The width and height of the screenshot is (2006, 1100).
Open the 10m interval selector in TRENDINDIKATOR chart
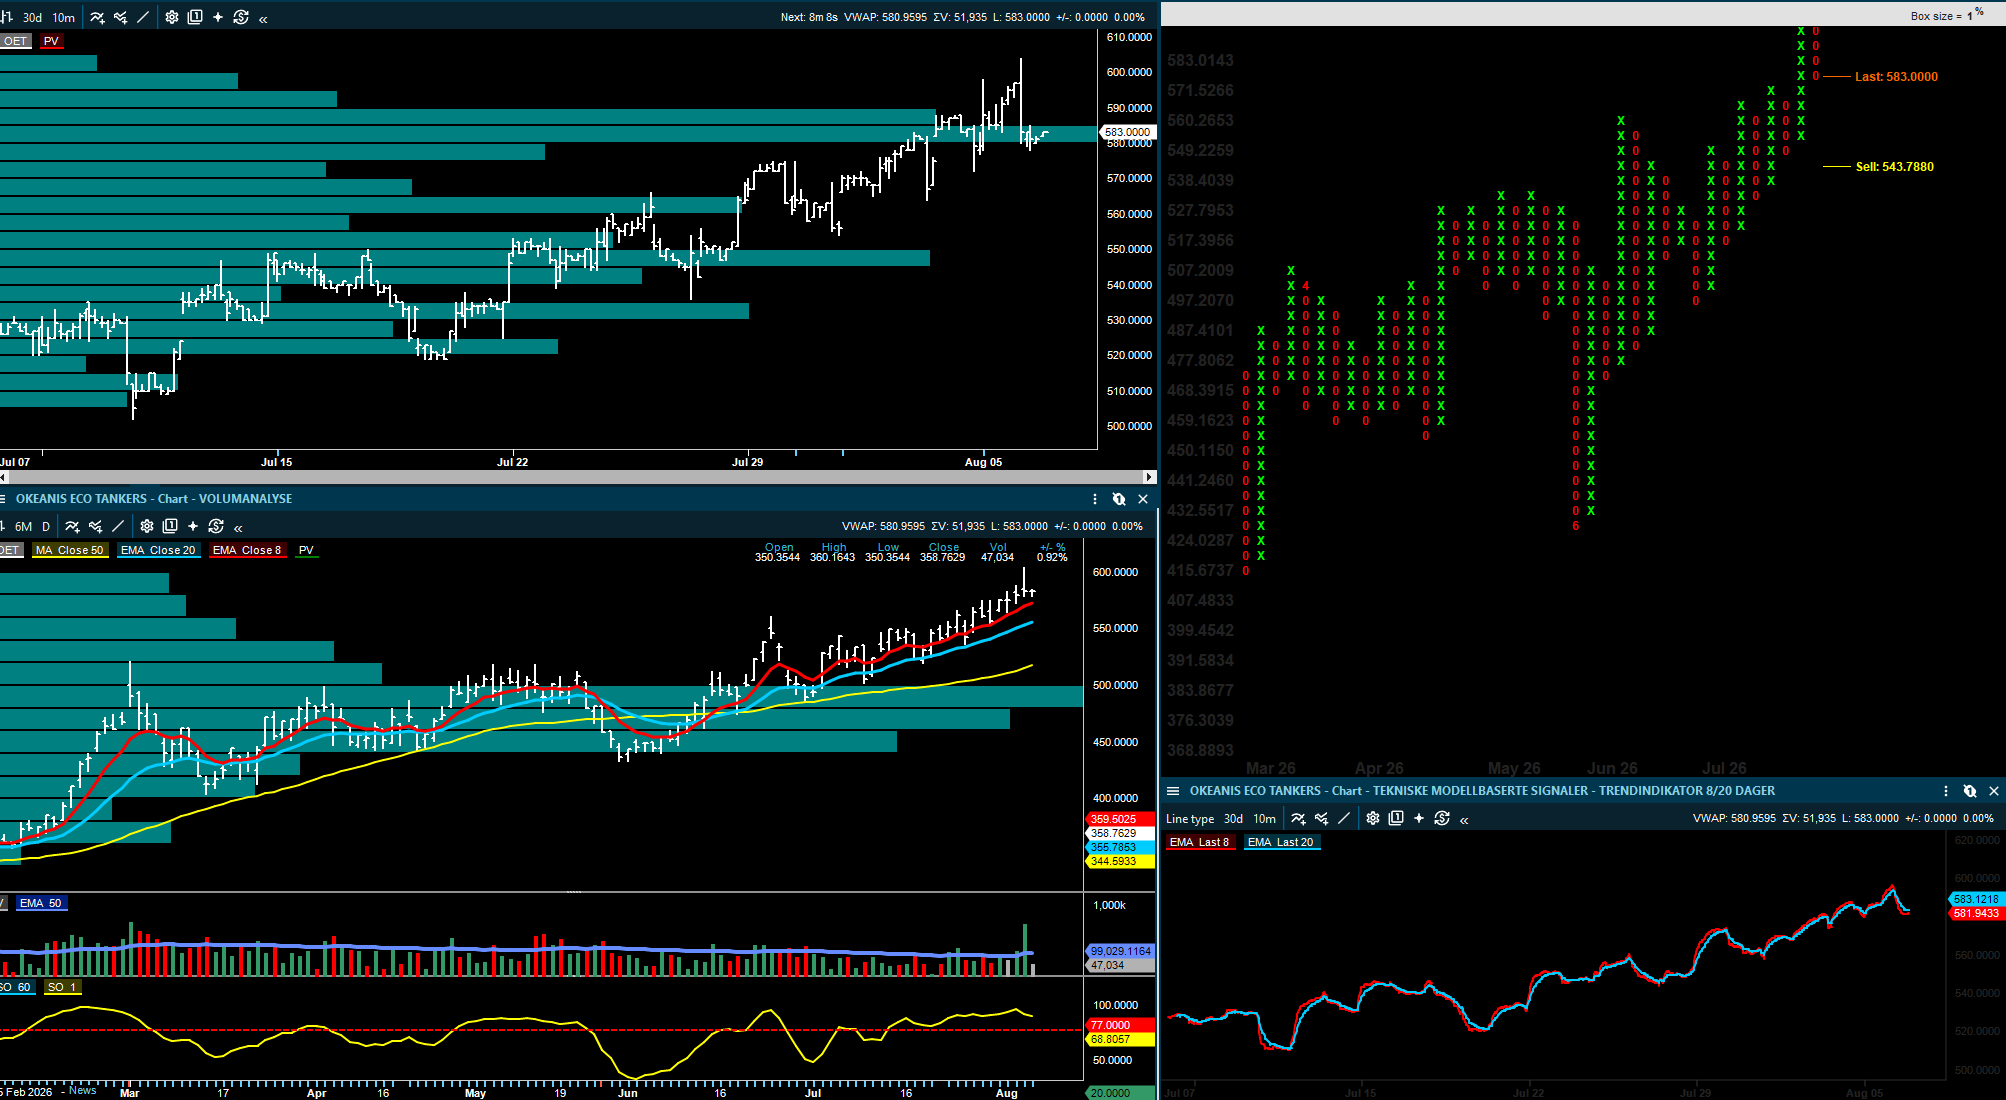[x=1265, y=819]
